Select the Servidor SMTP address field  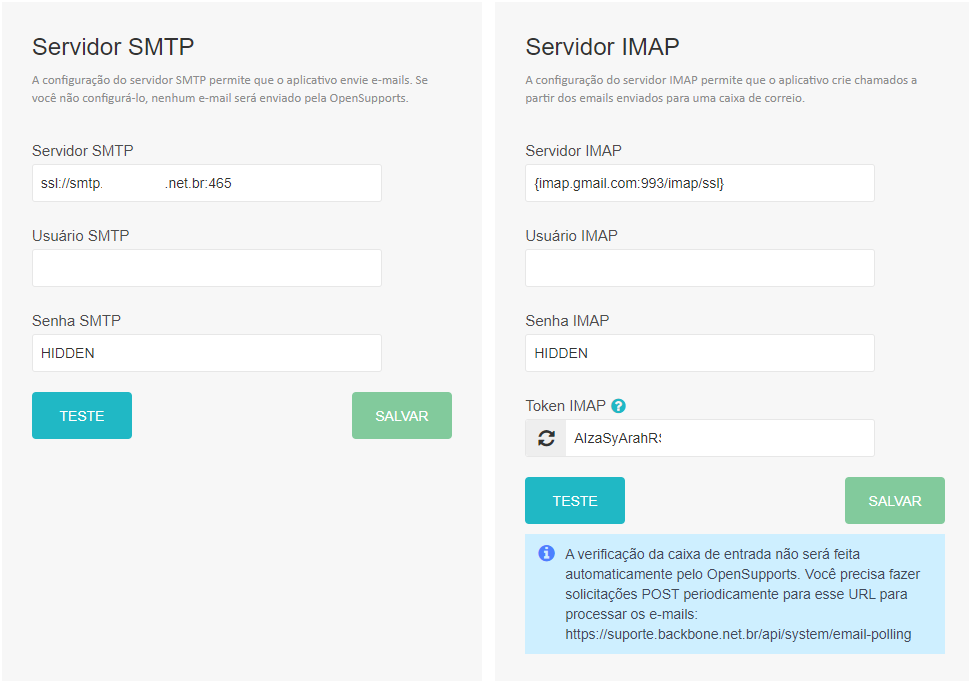point(206,183)
